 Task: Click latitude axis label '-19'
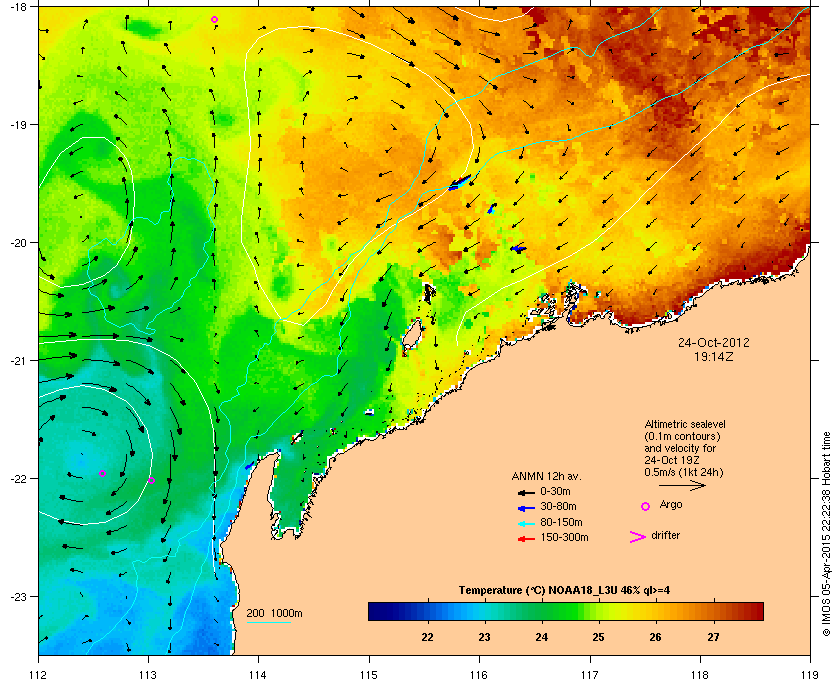(x=18, y=125)
